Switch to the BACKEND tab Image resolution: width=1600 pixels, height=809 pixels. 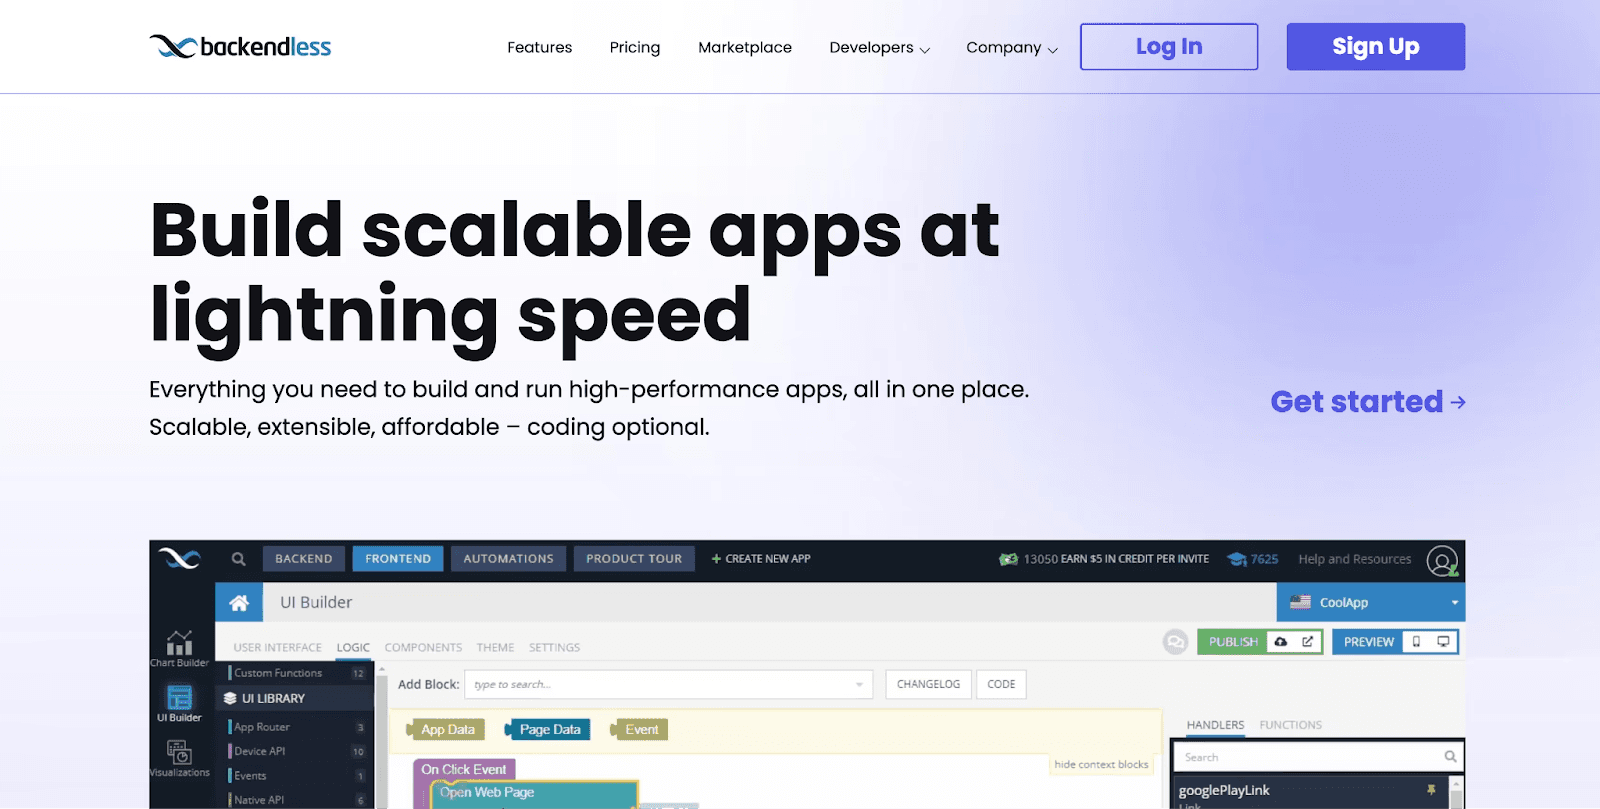coord(304,559)
